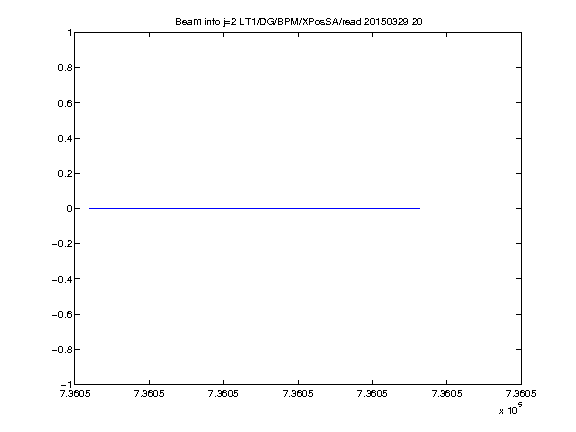The width and height of the screenshot is (576, 432).
Task: Select the 20150329 date in the title
Action: tap(386, 22)
